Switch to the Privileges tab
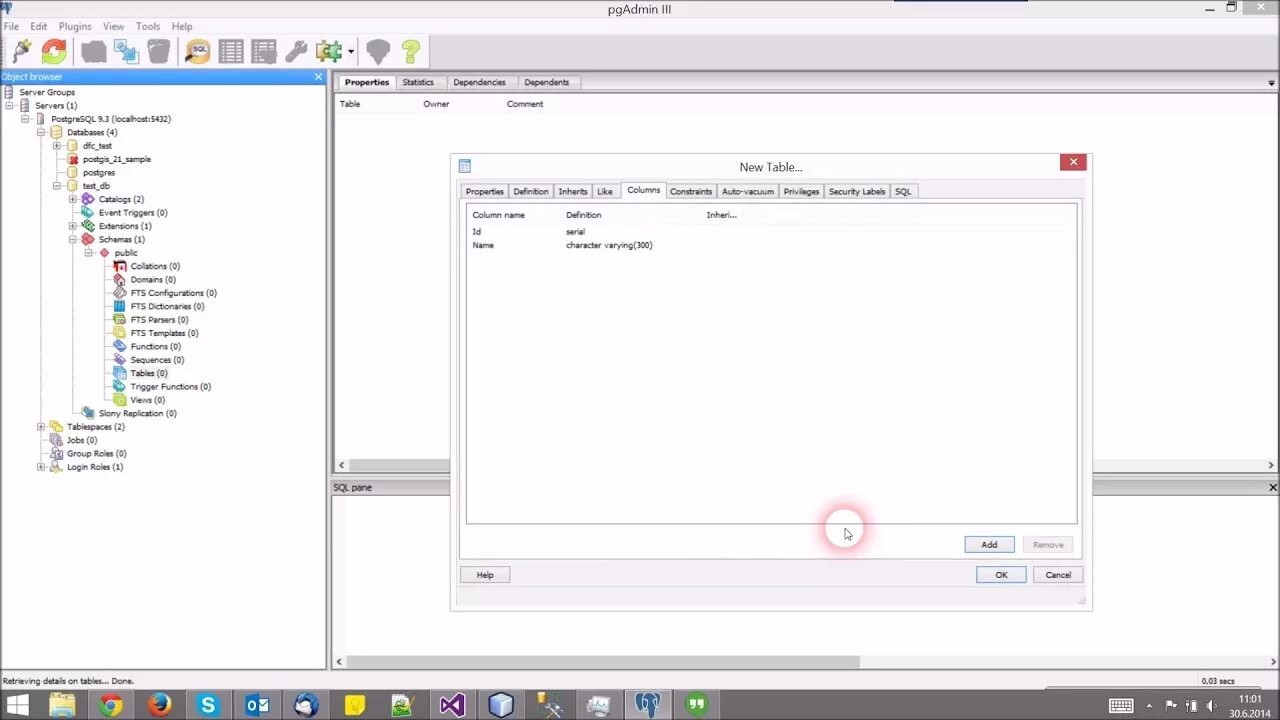The height and width of the screenshot is (720, 1280). (801, 191)
